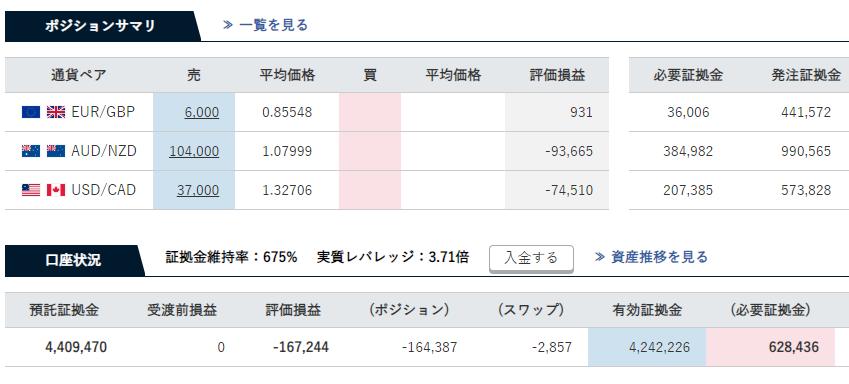Click the New Zealand flag icon
Viewport: 849px width, 384px height.
56,151
